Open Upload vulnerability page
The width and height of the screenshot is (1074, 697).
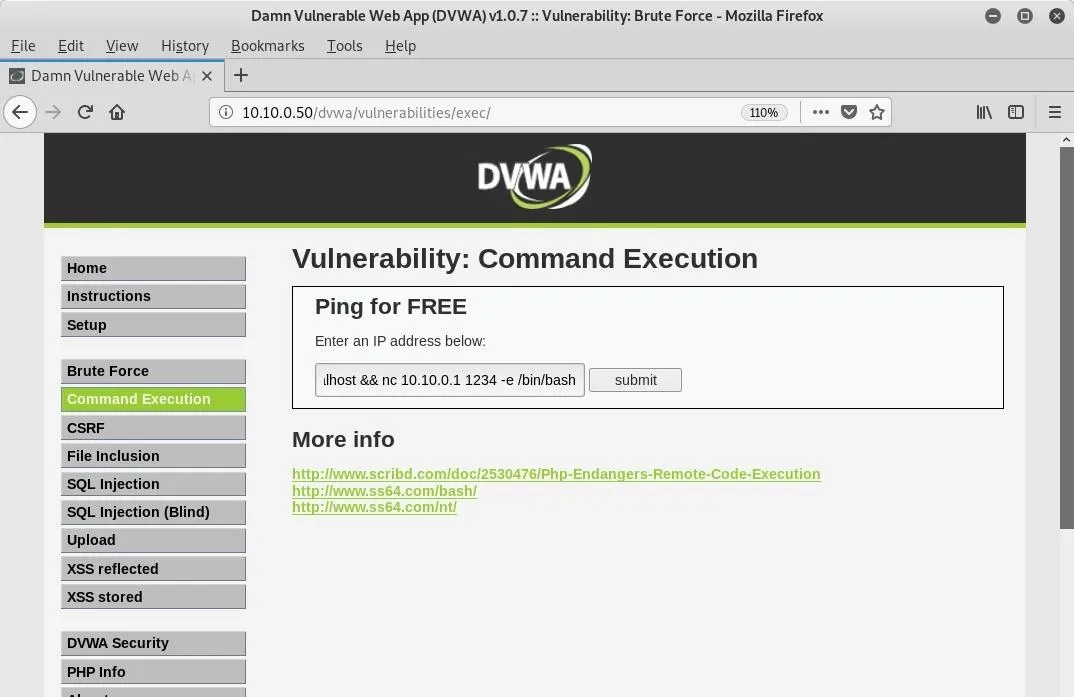click(x=153, y=540)
